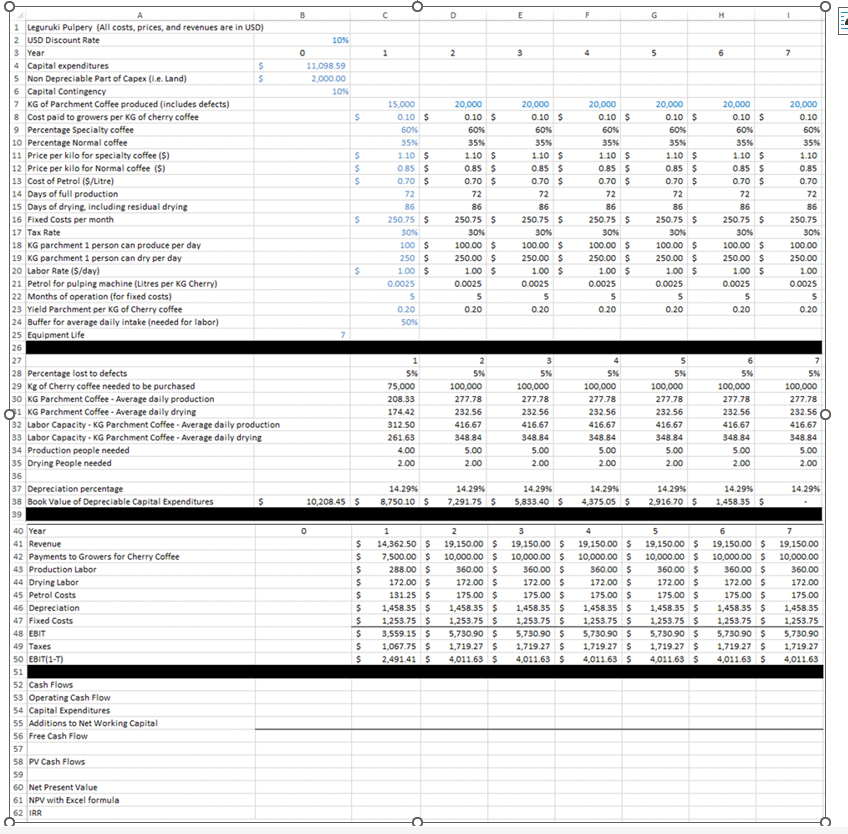Click the 2,491.41 EBIT(1-T) value
The image size is (848, 834).
point(399,659)
